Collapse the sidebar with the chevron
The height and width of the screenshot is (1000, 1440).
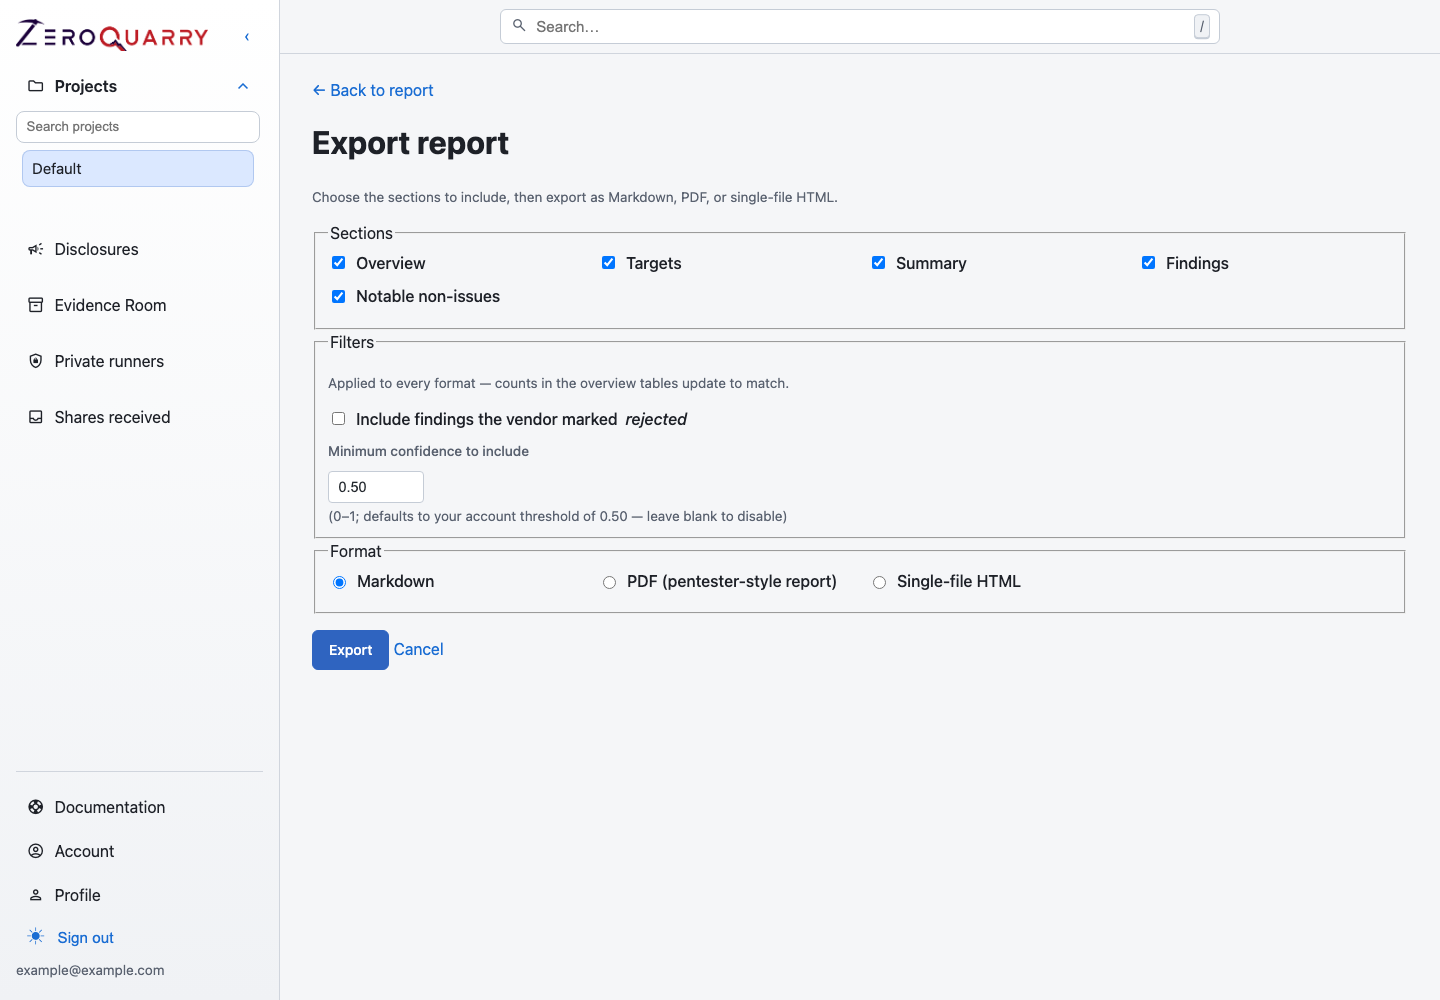(x=247, y=37)
